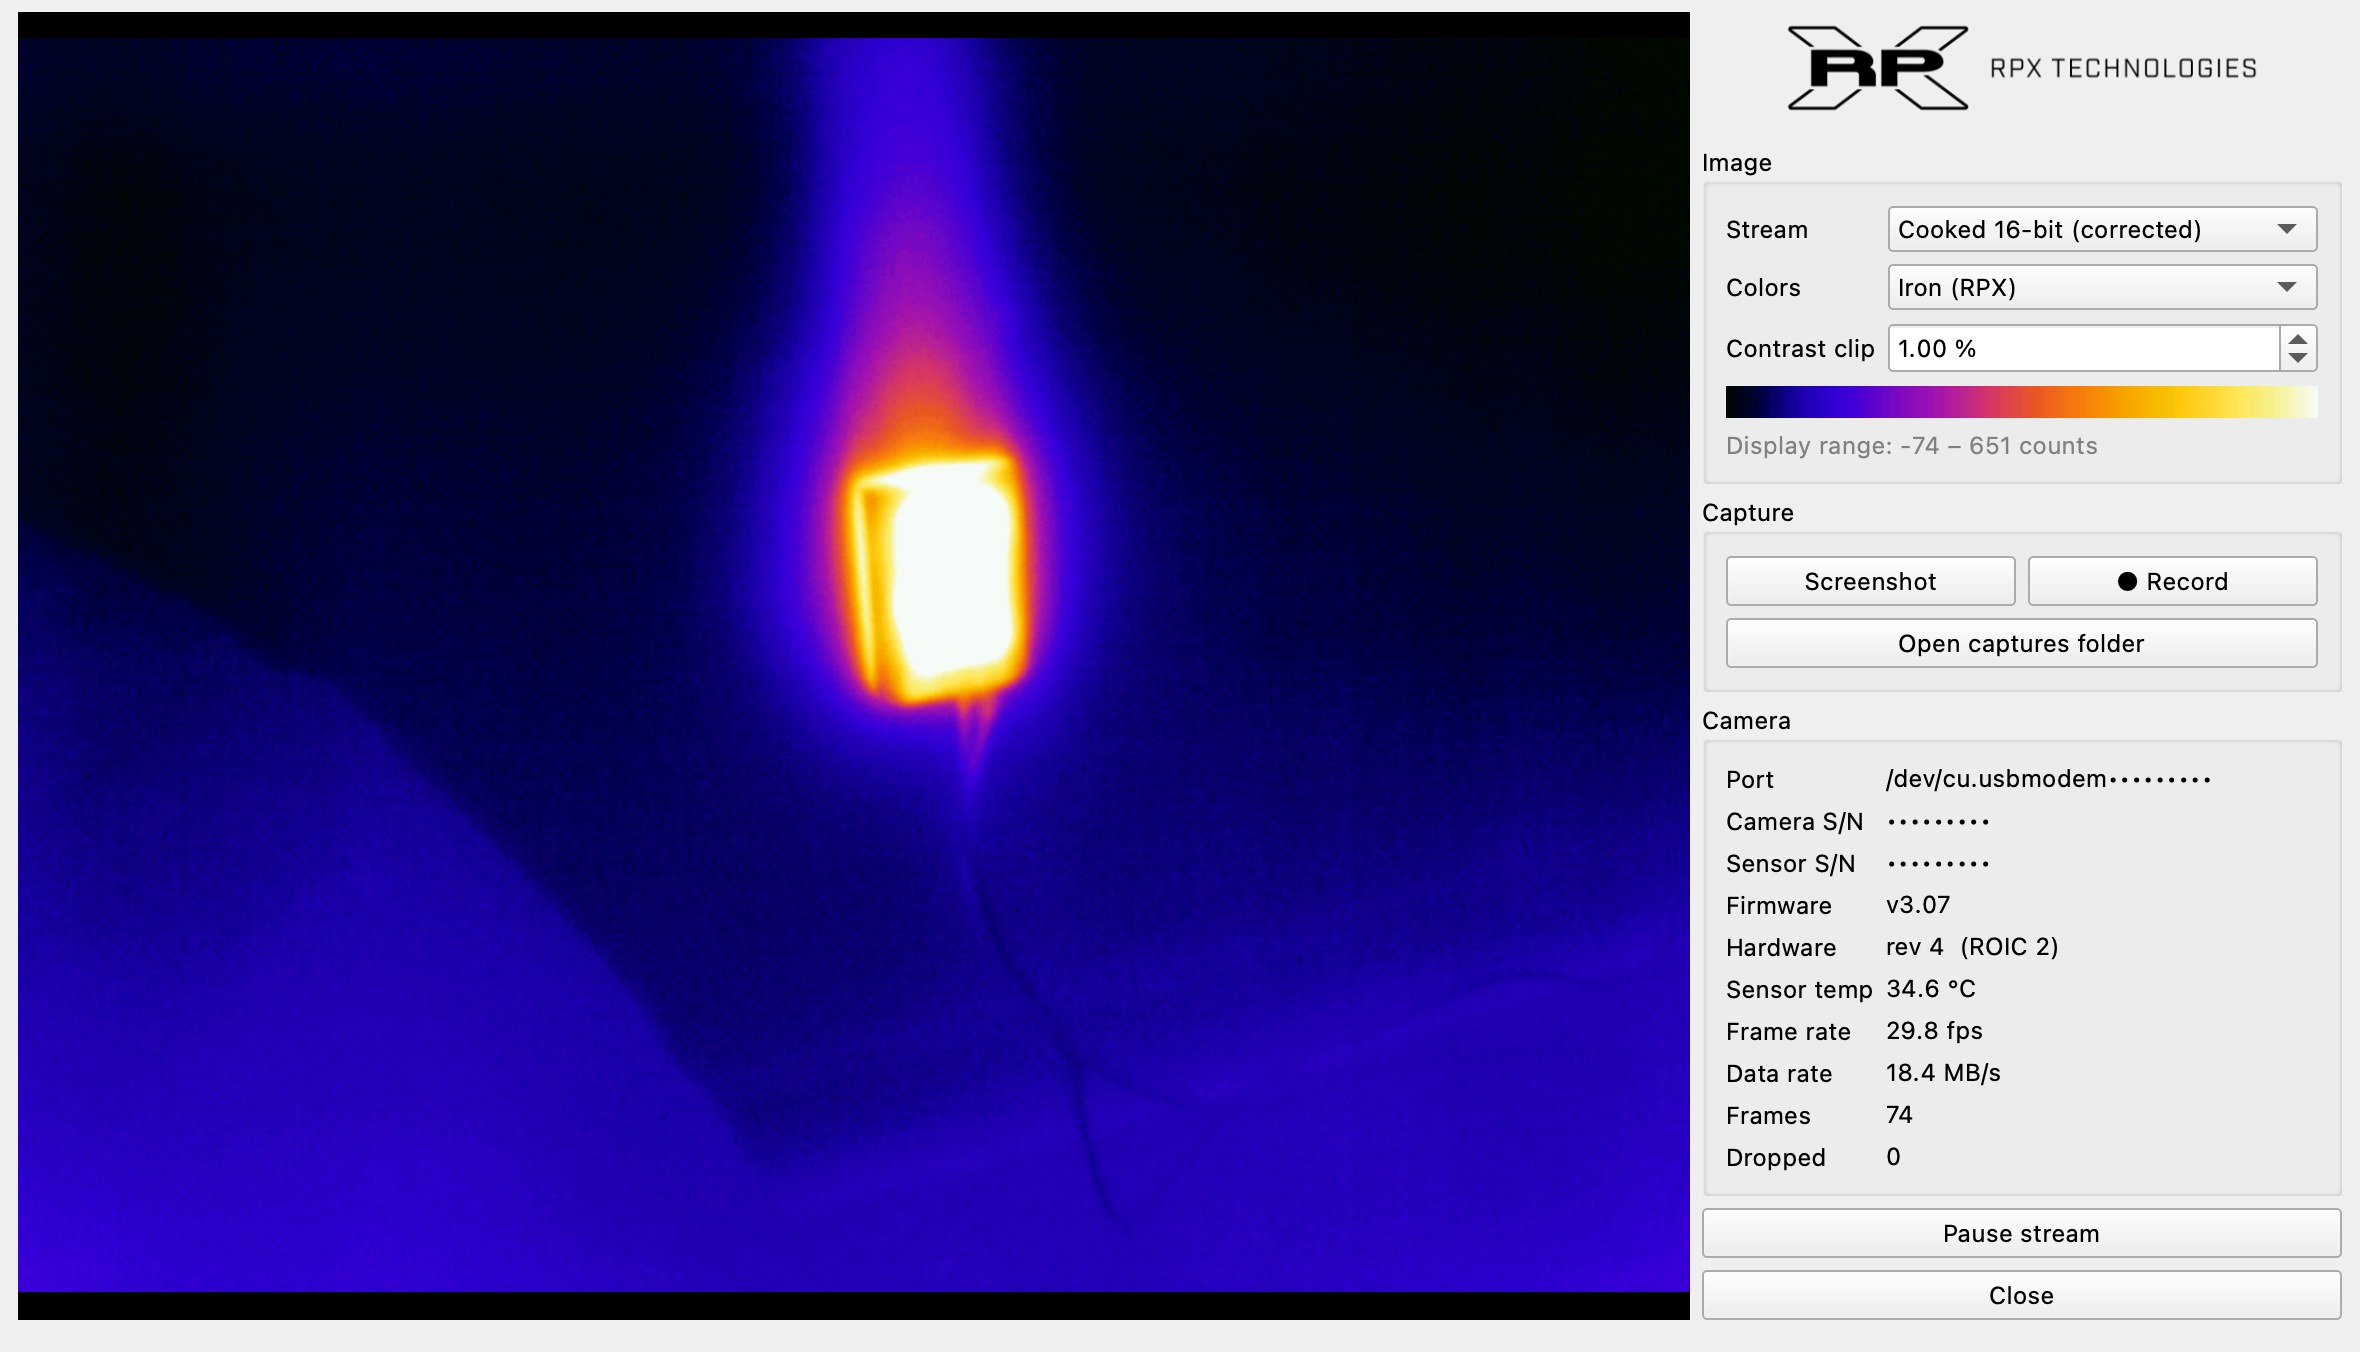Click the Firmware value v3.07
Viewport: 2360px width, 1352px height.
click(x=1918, y=905)
